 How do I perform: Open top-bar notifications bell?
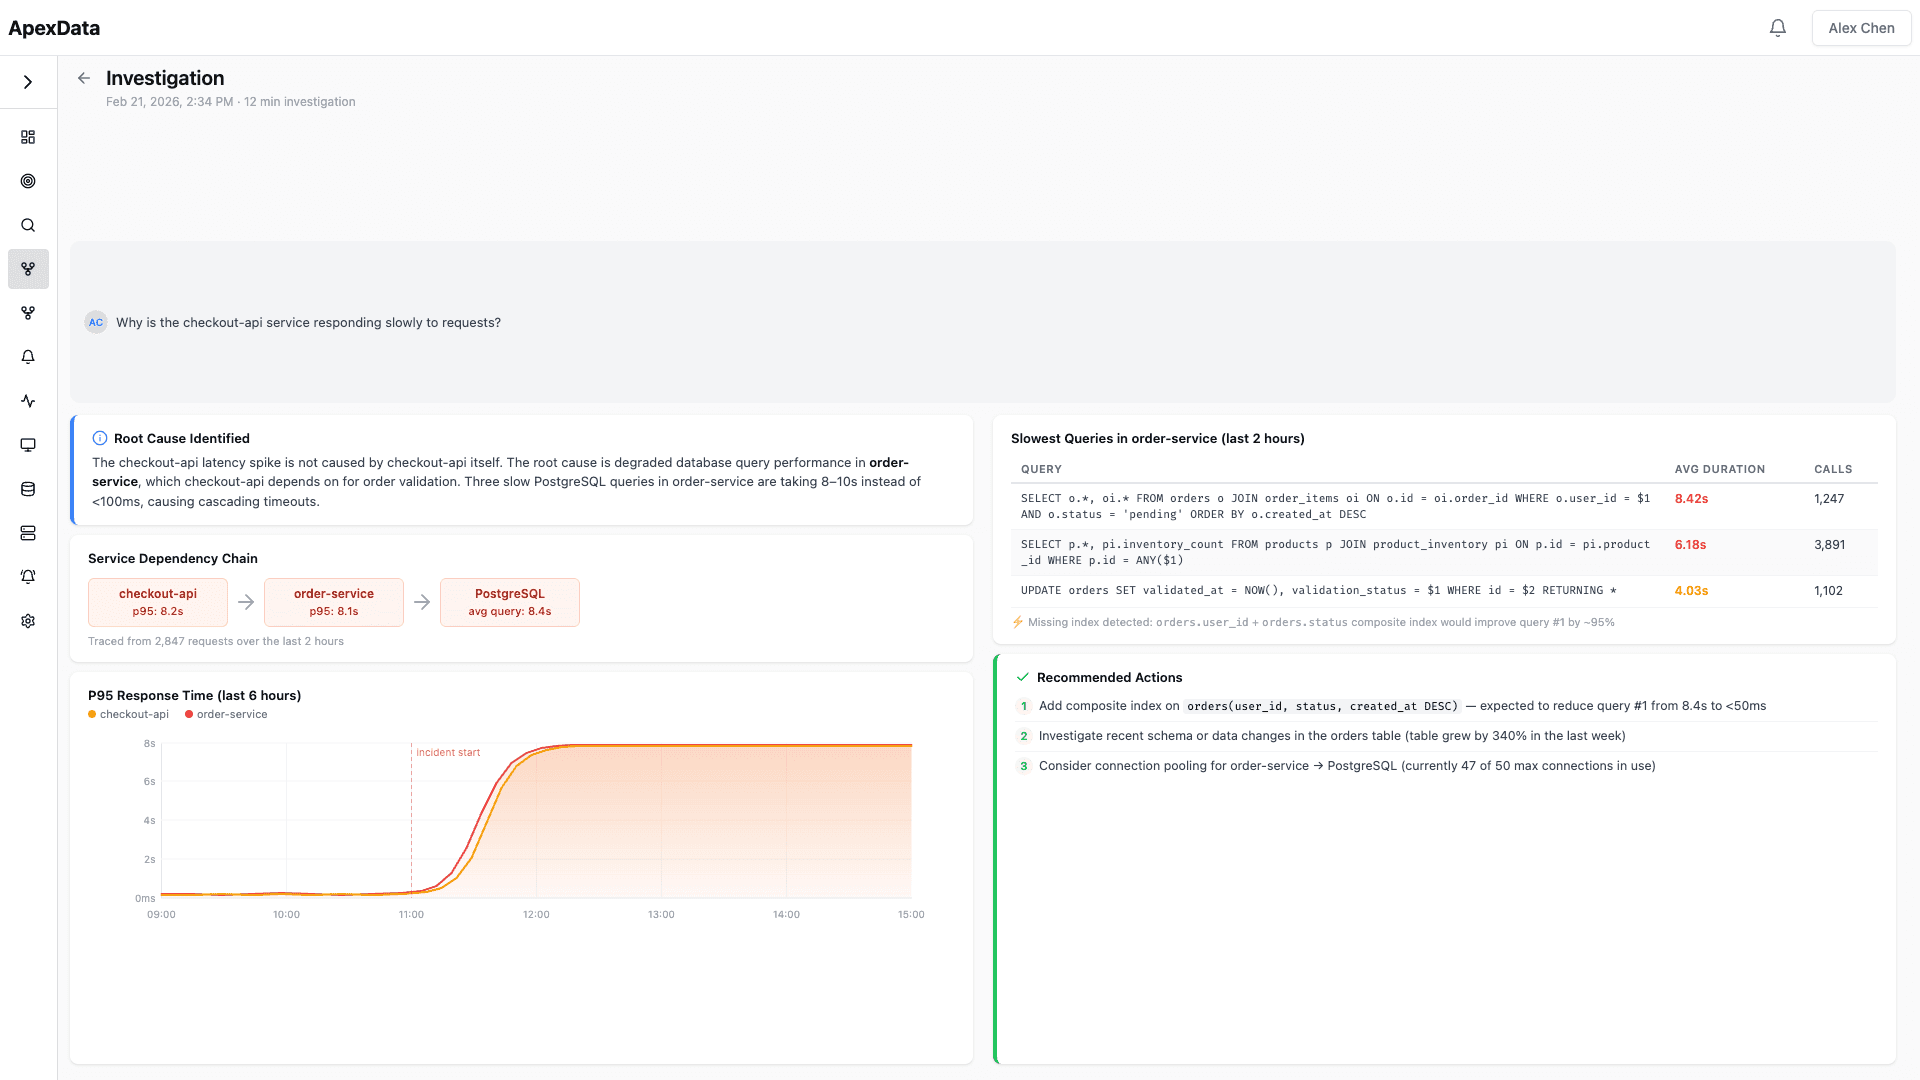1778,27
